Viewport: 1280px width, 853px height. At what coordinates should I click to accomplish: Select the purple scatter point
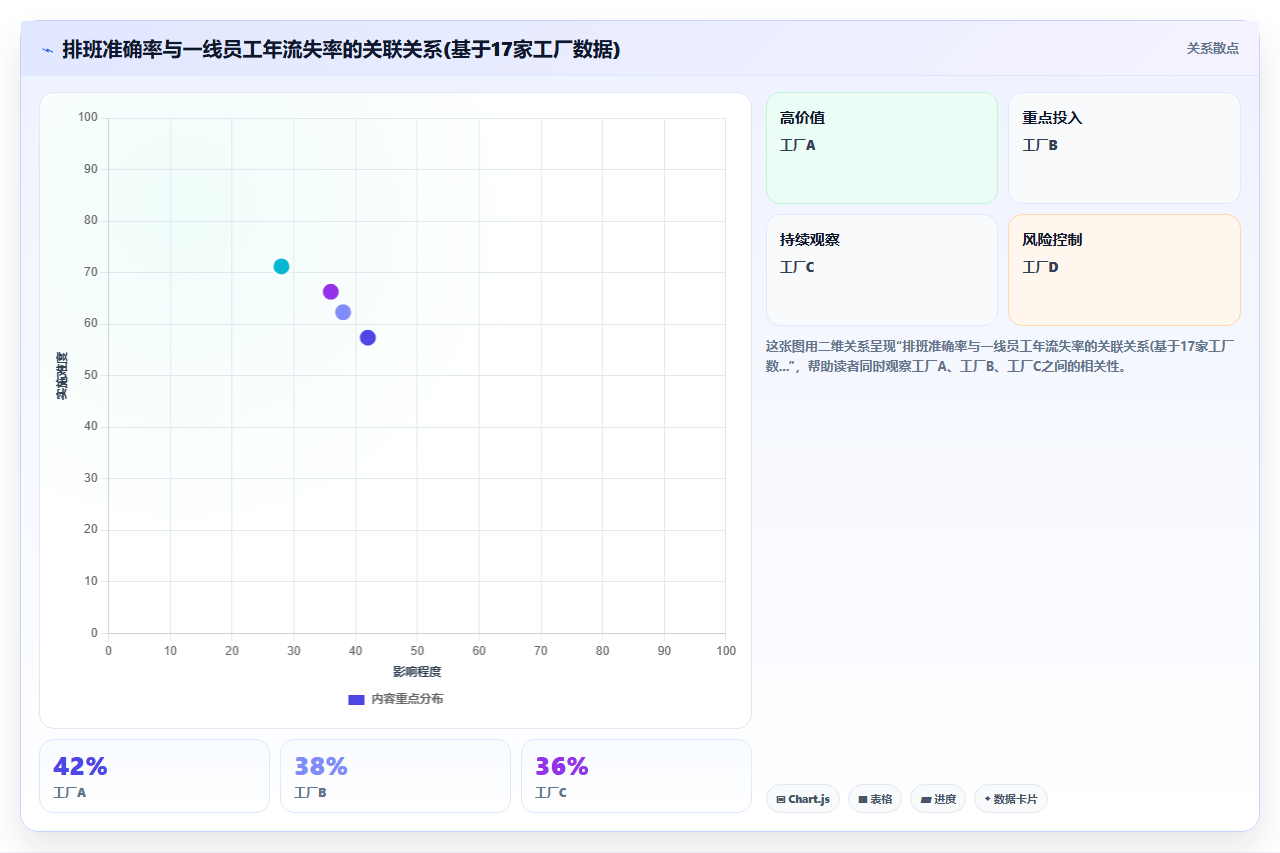(x=331, y=292)
